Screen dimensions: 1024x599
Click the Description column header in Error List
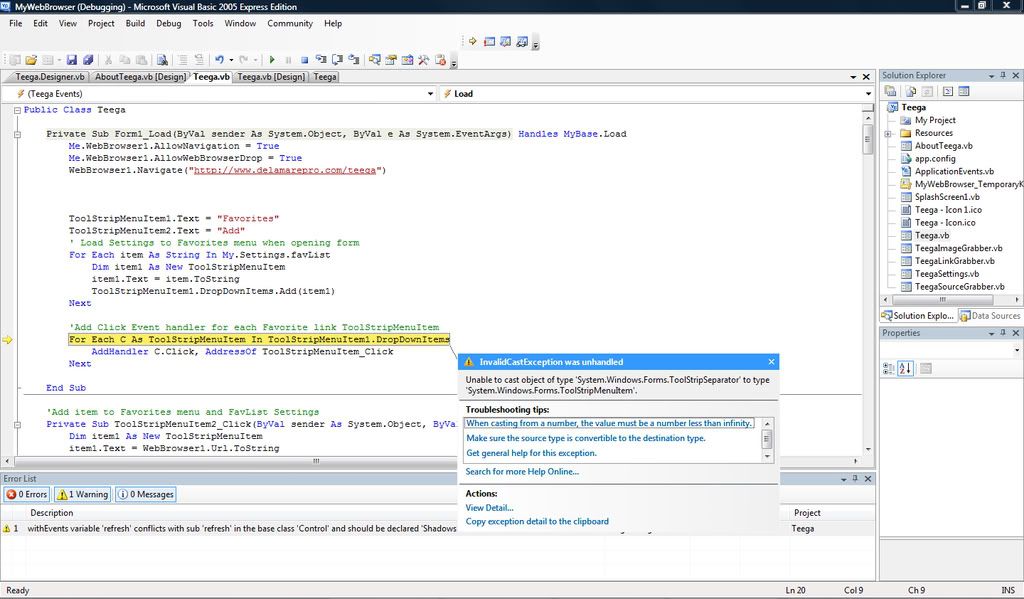tap(52, 513)
